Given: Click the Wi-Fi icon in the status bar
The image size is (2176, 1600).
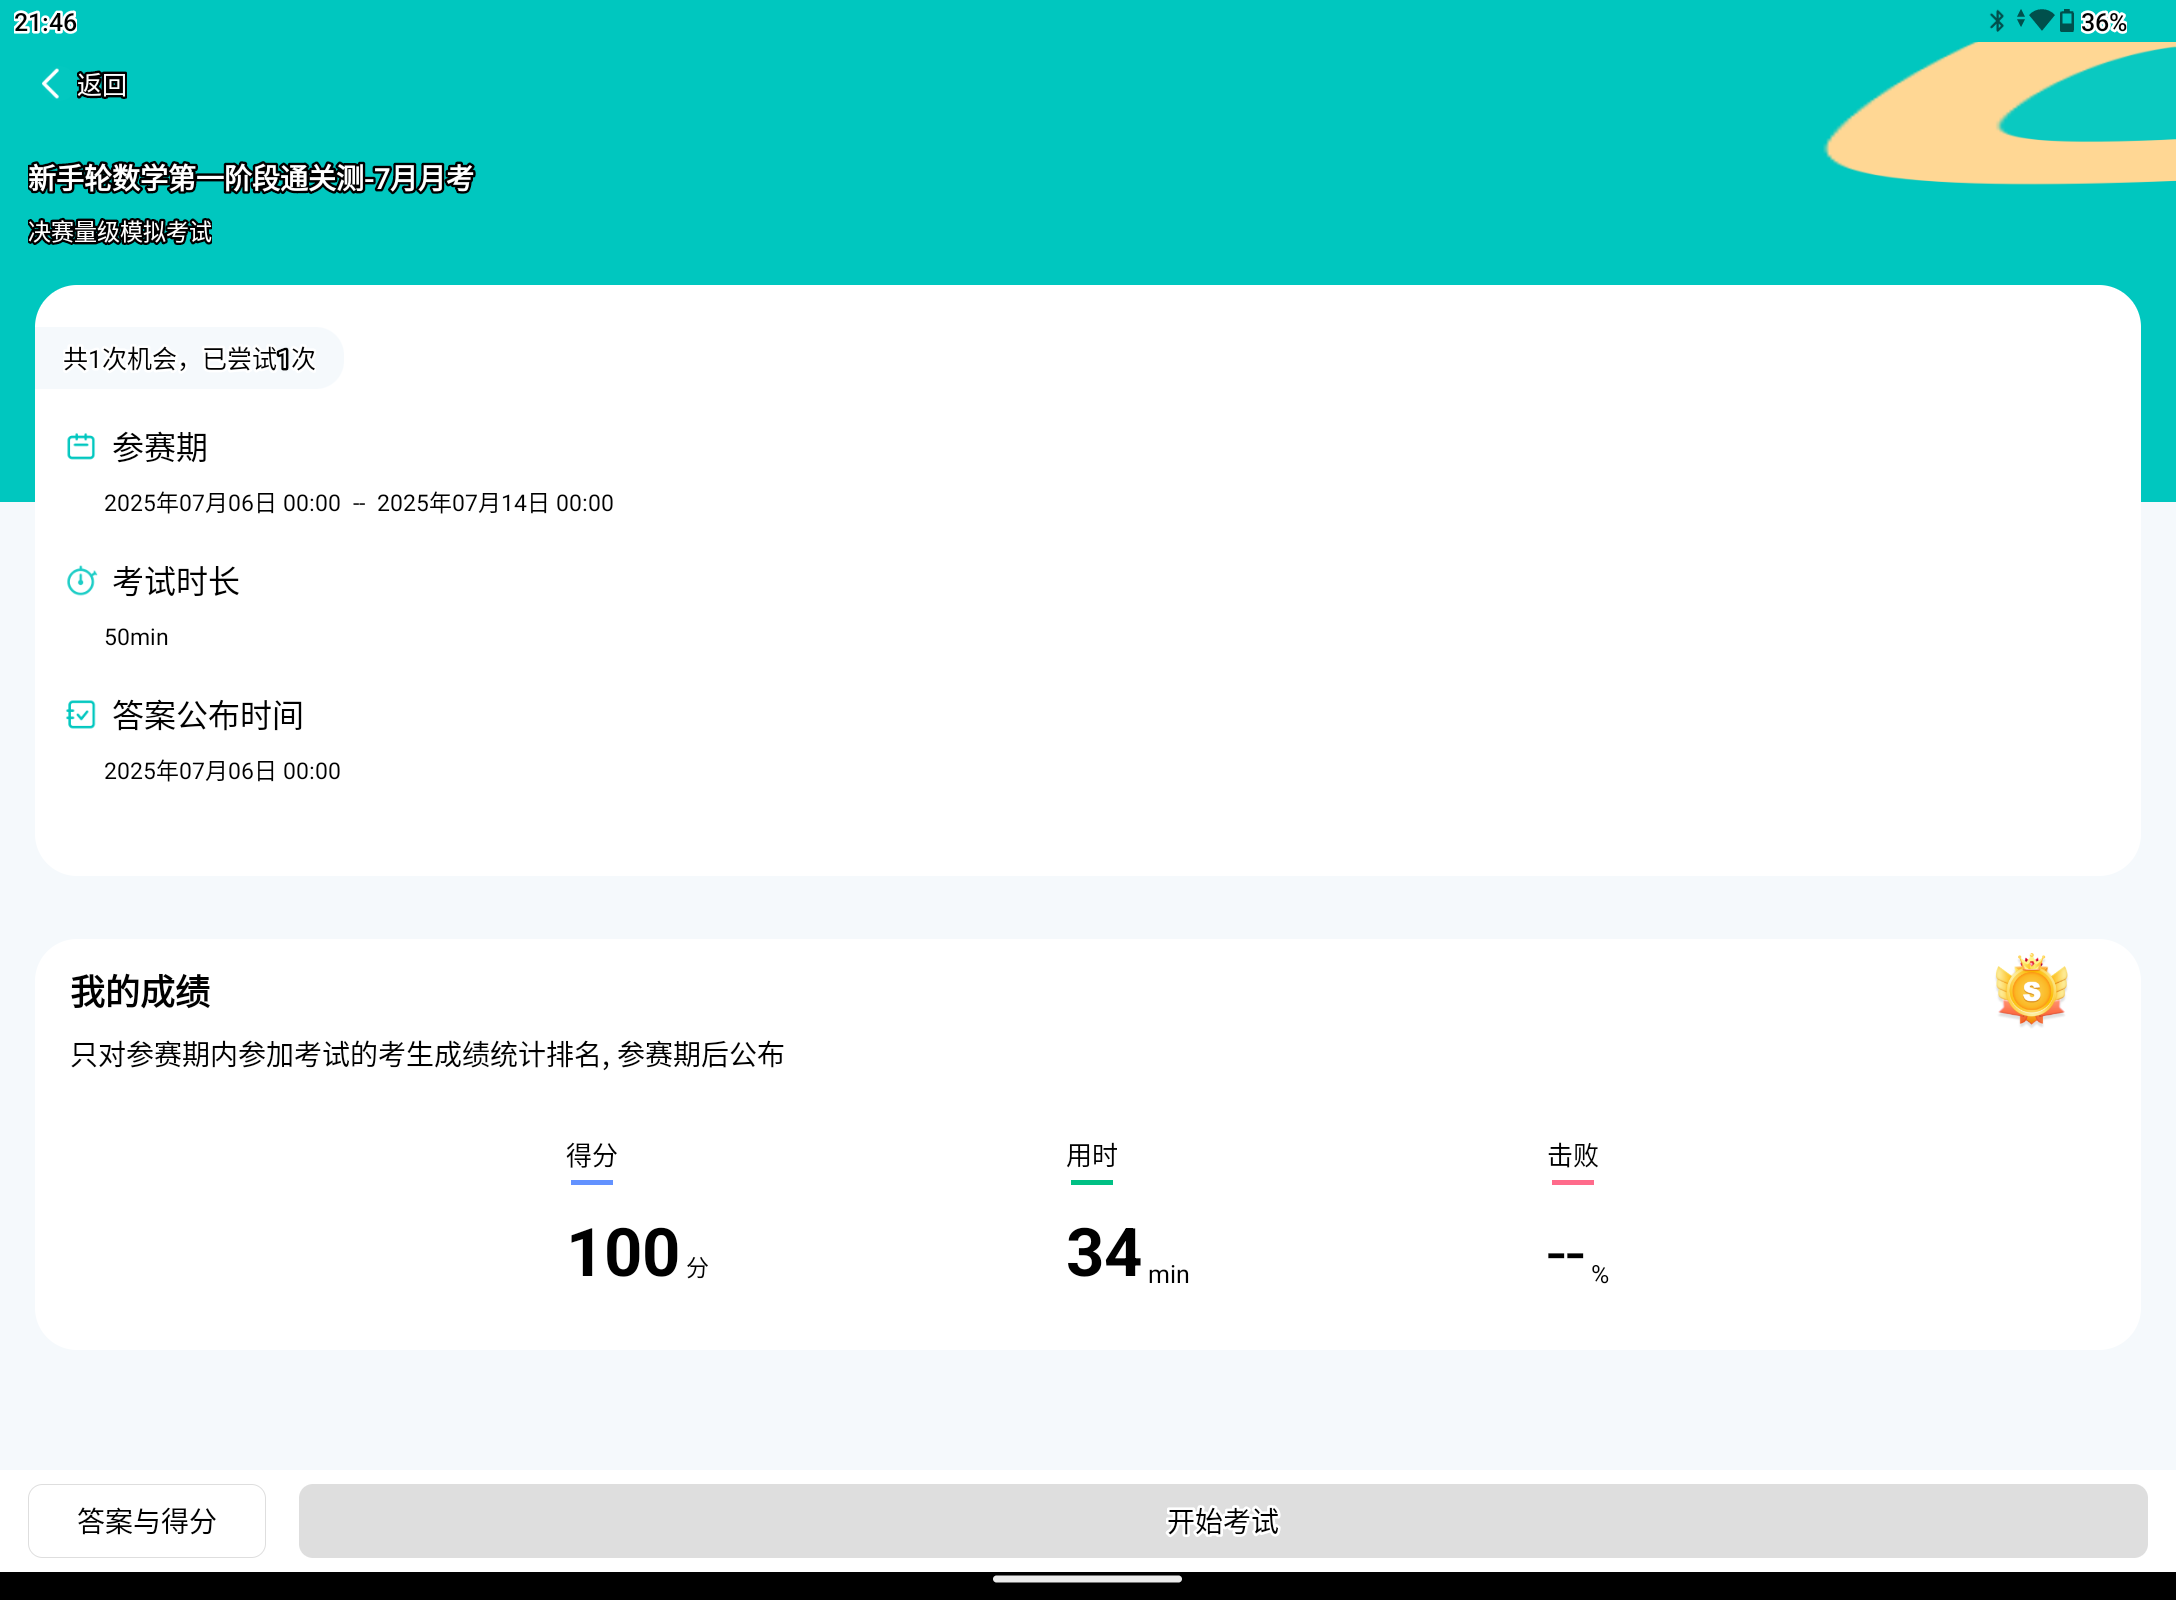Looking at the screenshot, I should coord(2048,20).
